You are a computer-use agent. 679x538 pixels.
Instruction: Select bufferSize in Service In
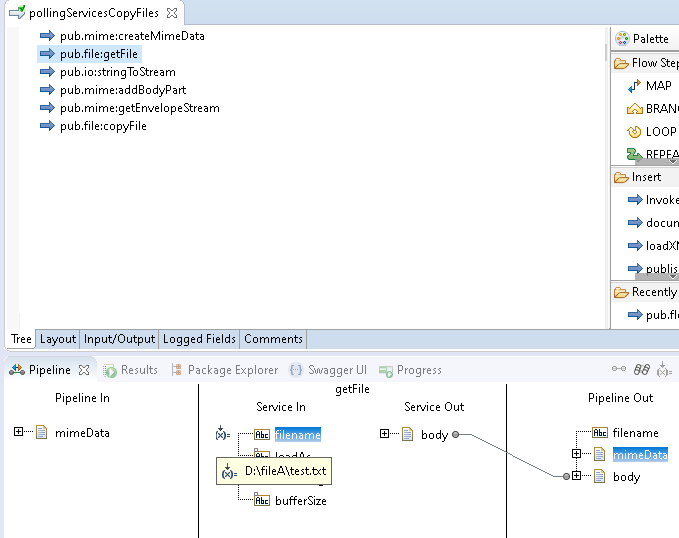301,501
